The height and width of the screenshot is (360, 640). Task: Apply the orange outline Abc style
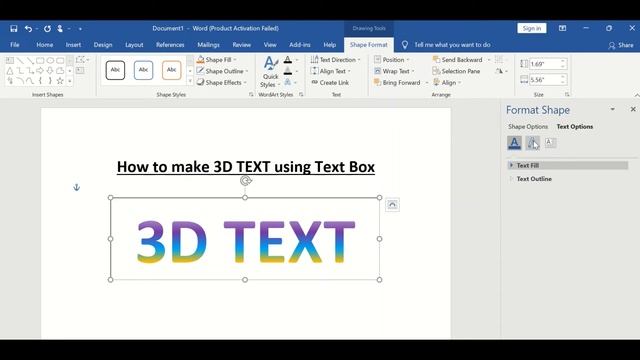tap(171, 70)
